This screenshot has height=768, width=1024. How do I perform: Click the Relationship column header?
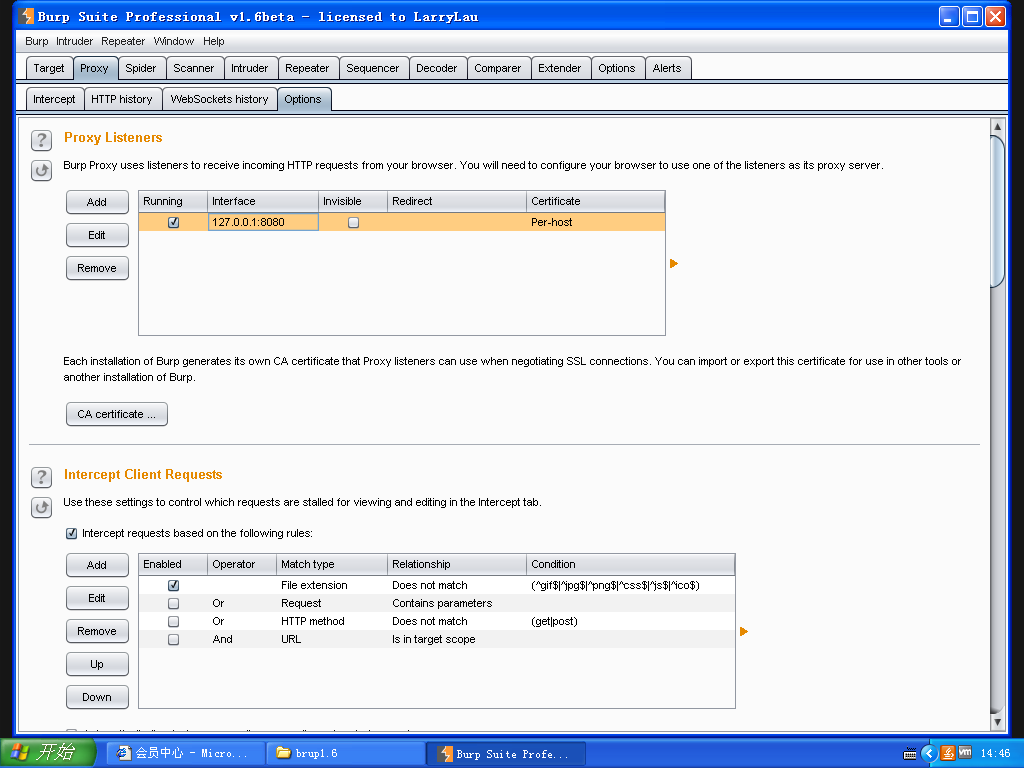click(x=457, y=564)
